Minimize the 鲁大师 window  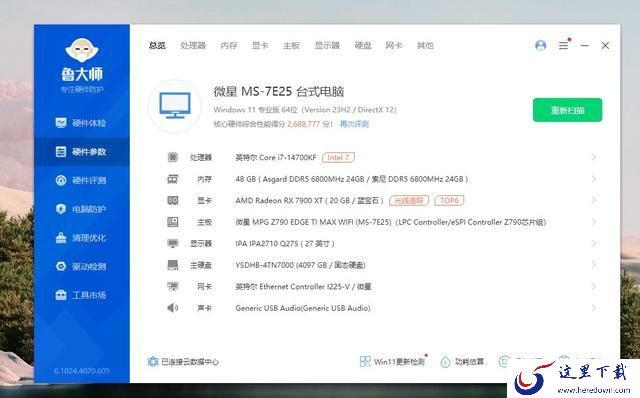pyautogui.click(x=584, y=46)
